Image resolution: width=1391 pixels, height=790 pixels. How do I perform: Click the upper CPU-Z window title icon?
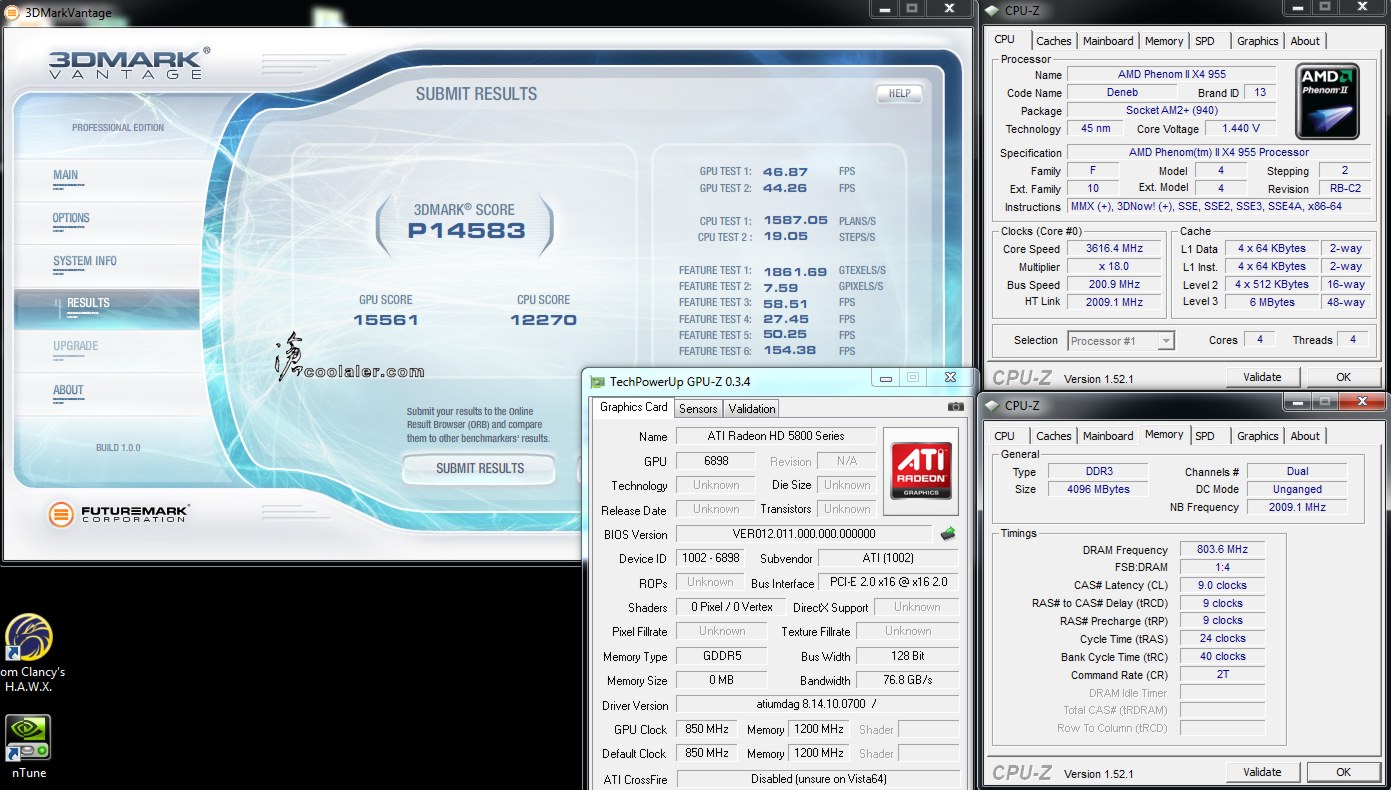click(x=991, y=11)
